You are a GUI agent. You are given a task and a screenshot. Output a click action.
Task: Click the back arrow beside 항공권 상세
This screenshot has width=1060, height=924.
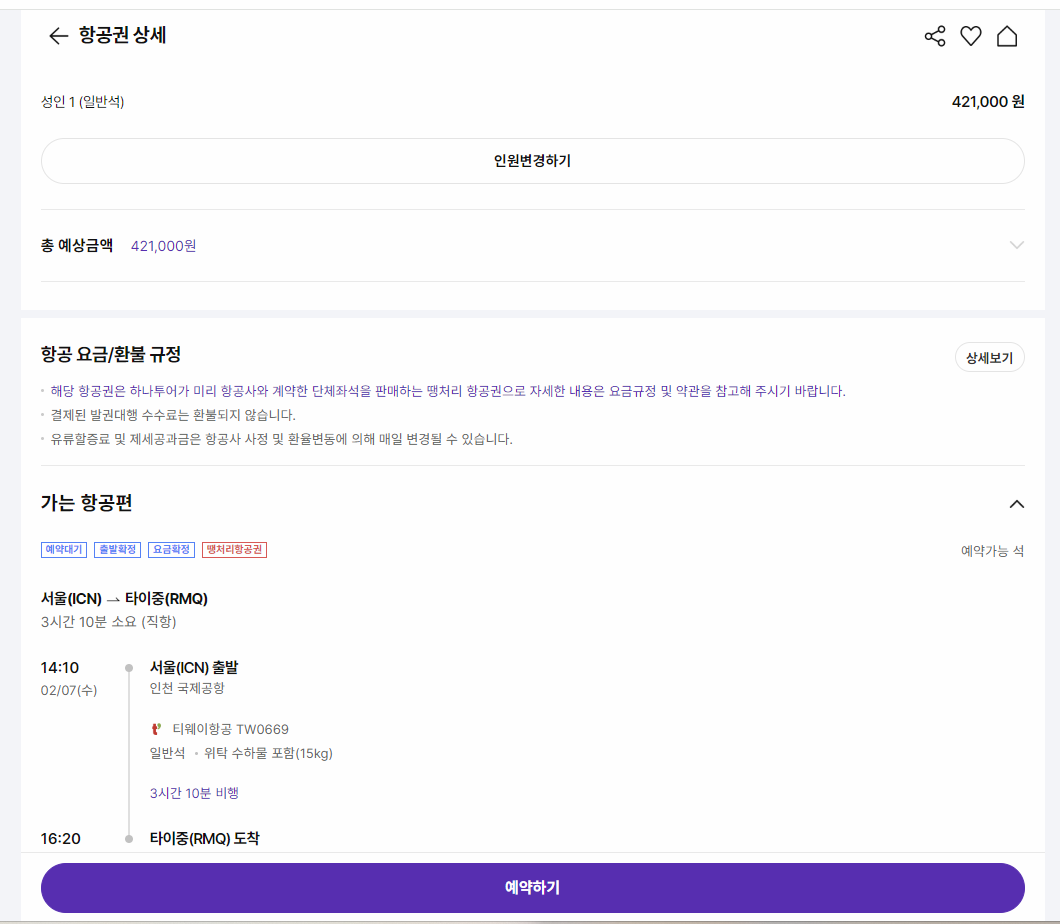tap(56, 36)
